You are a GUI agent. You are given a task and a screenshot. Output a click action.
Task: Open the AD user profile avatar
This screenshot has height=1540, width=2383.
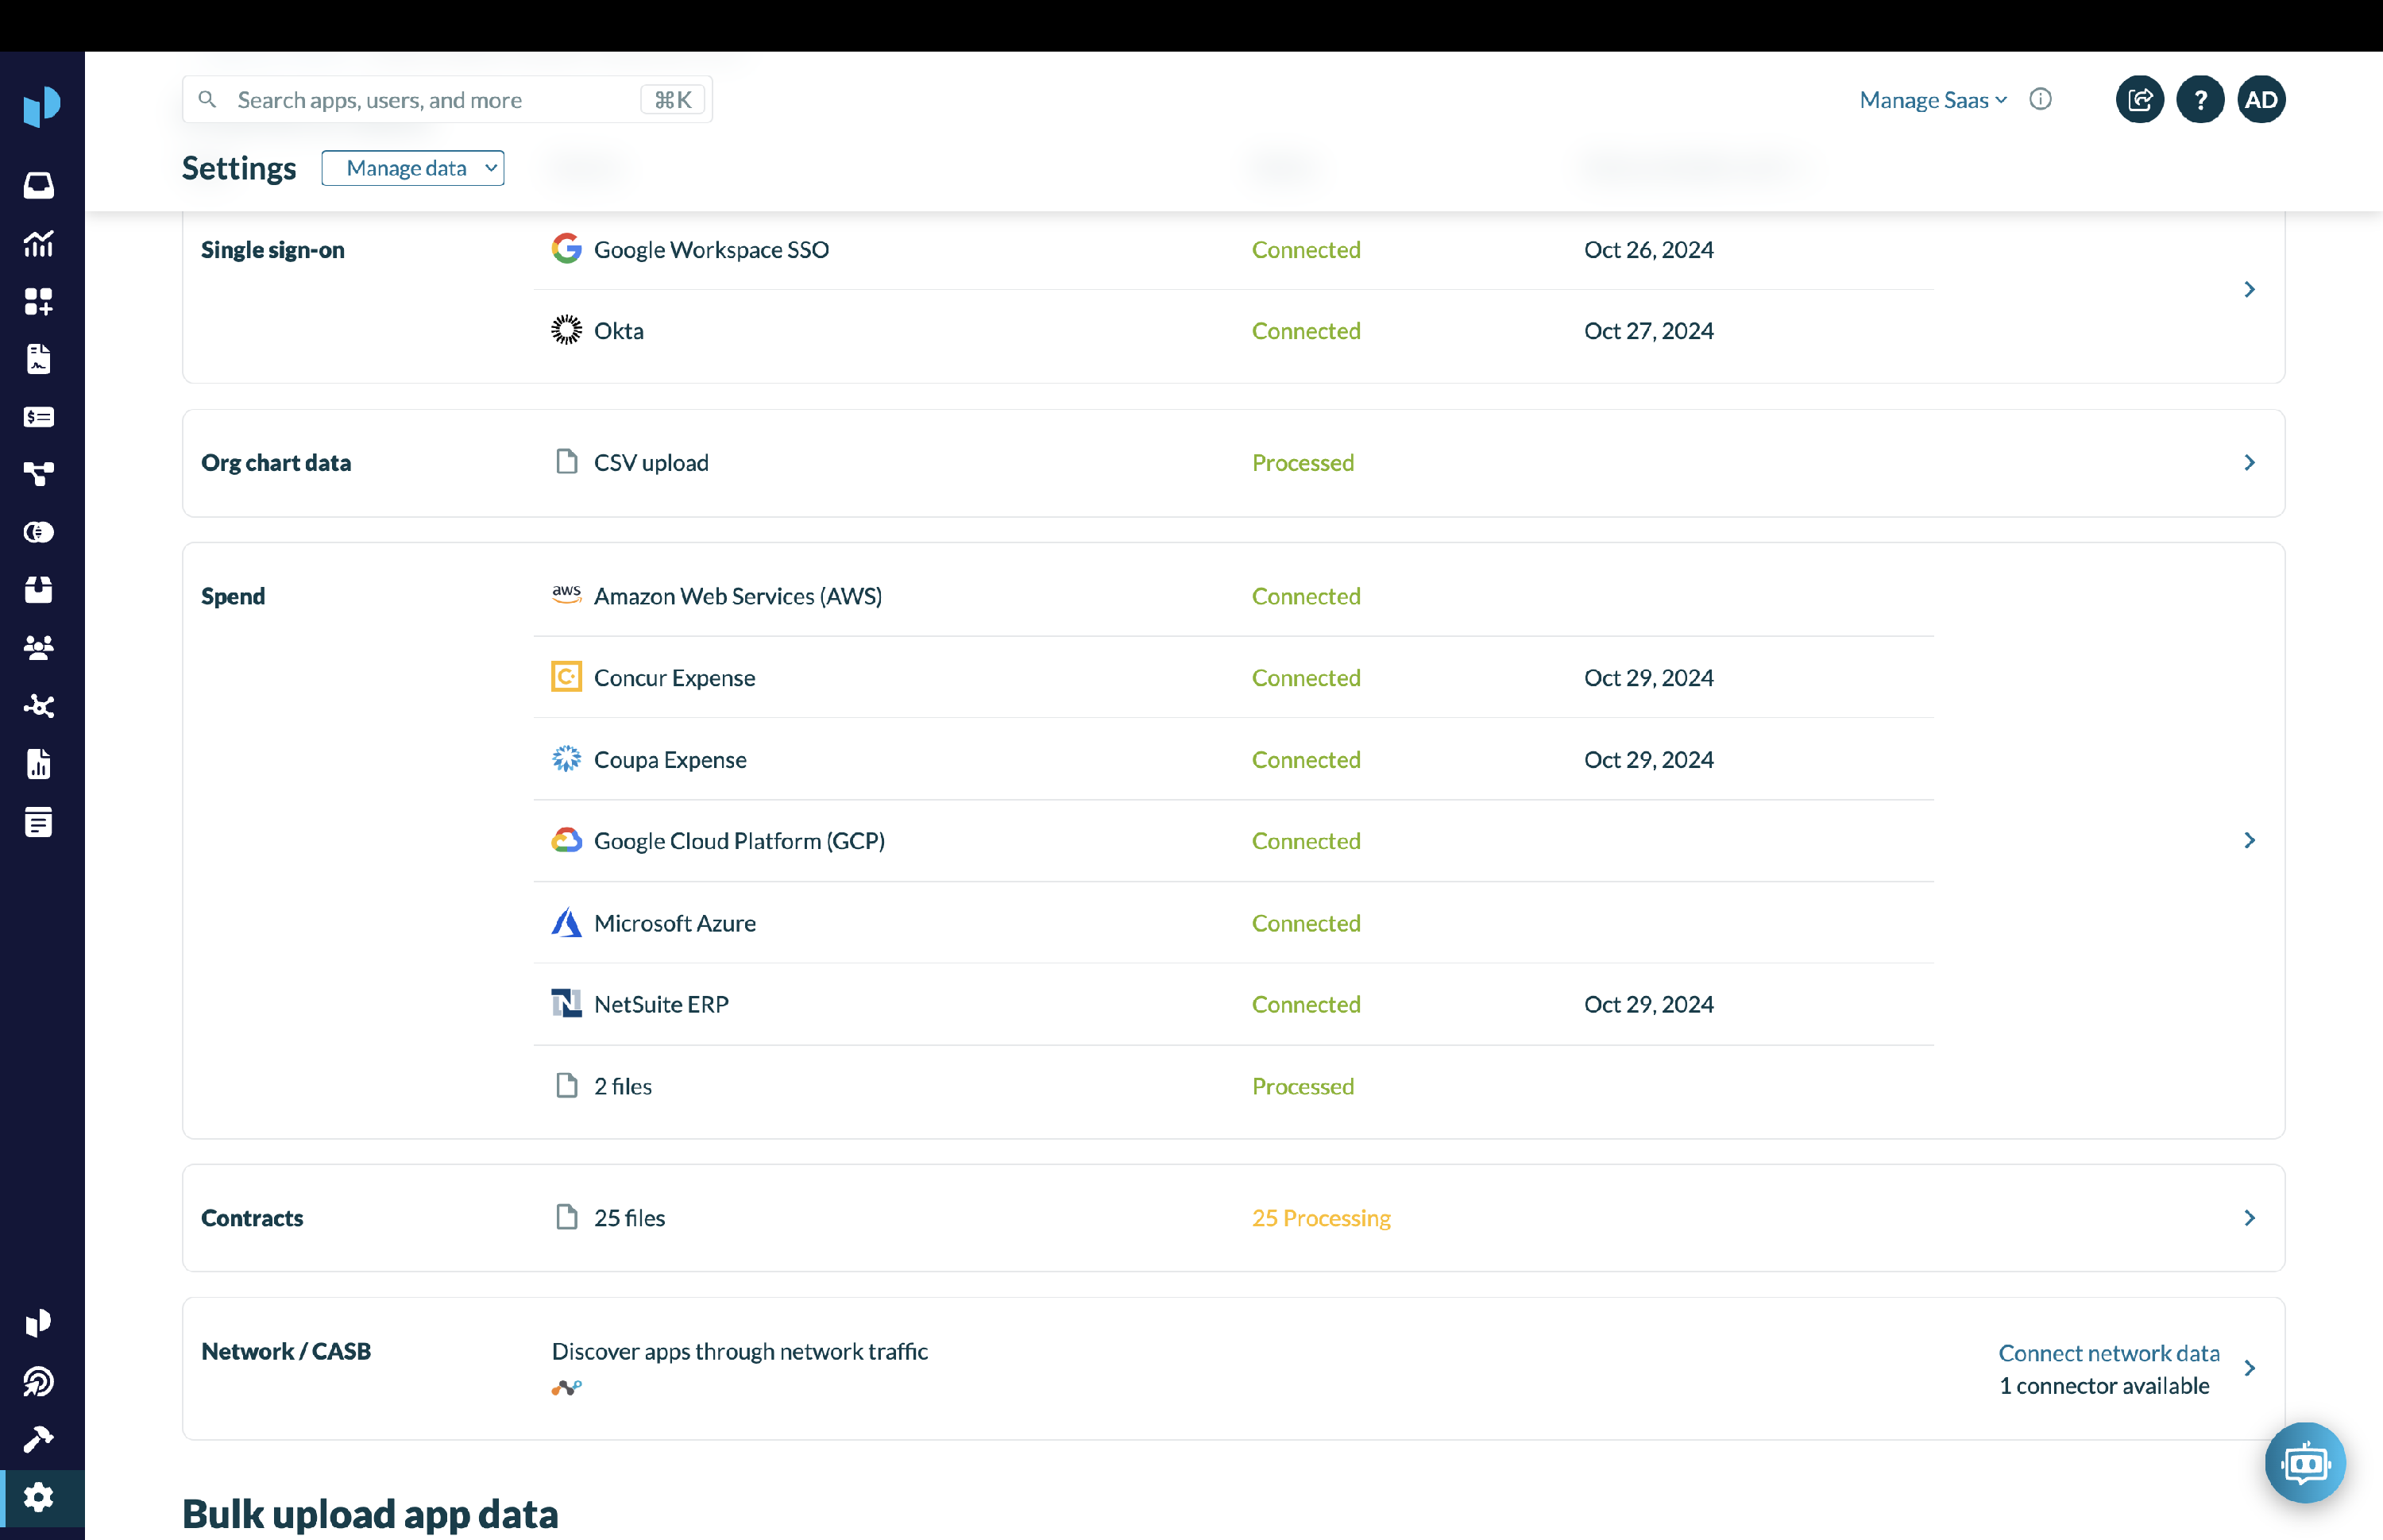(2261, 100)
